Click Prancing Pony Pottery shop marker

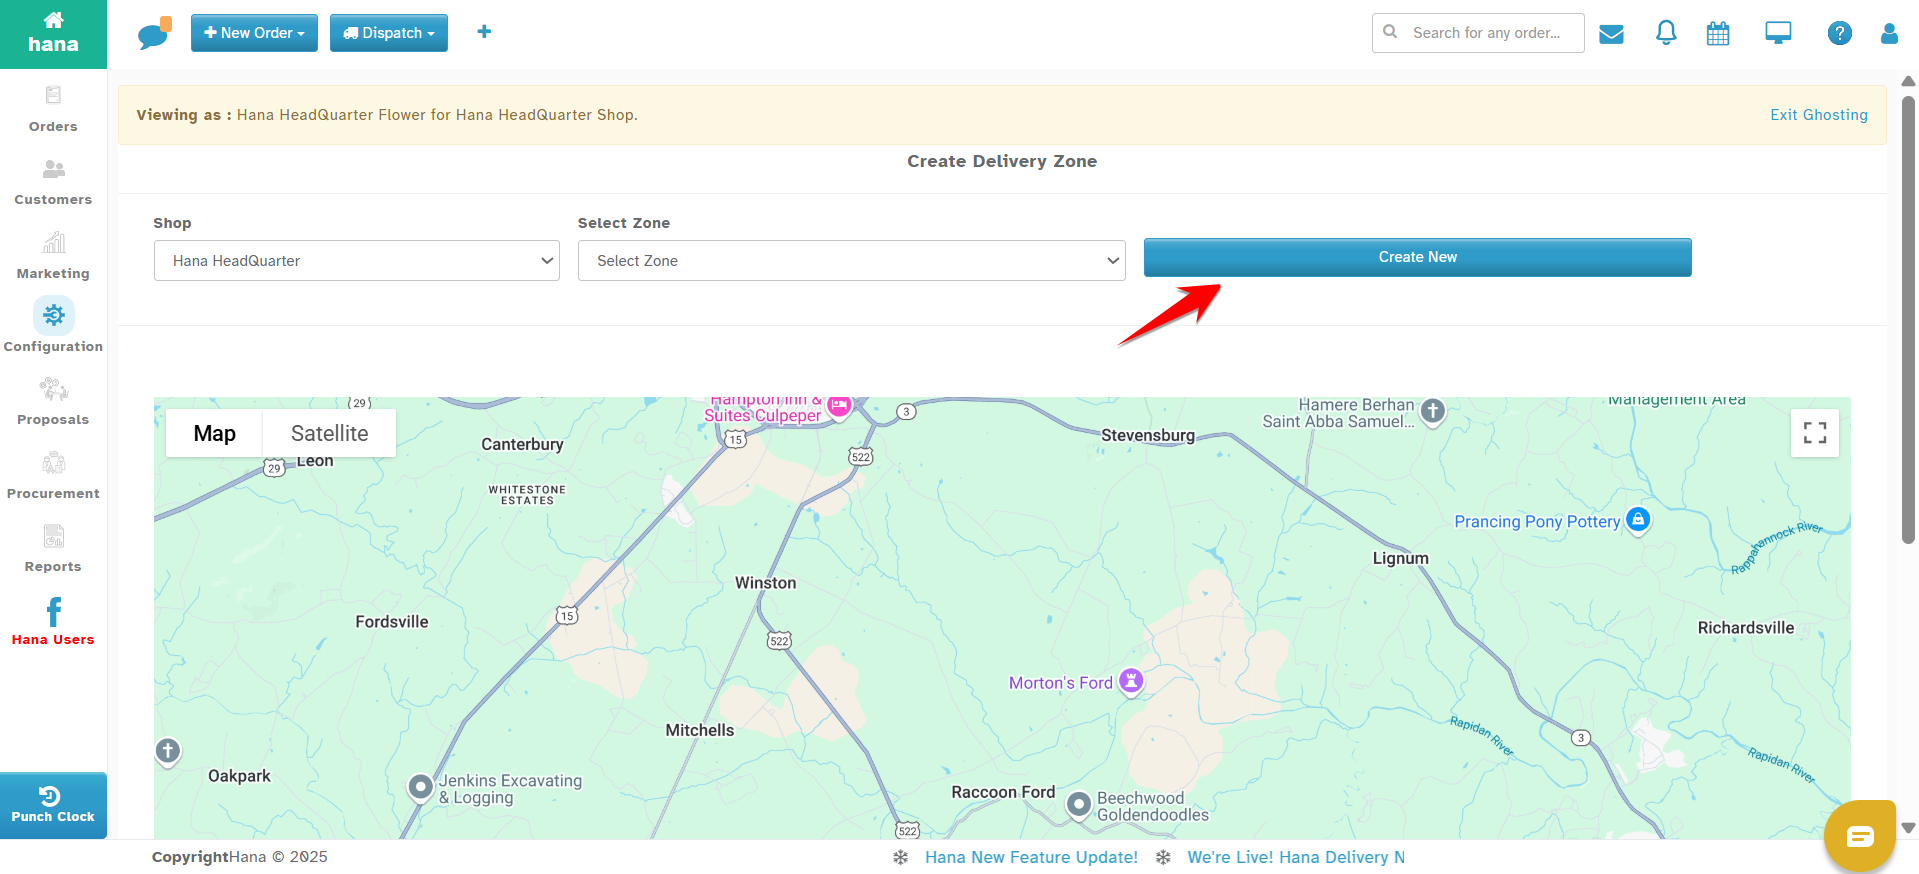[1638, 520]
